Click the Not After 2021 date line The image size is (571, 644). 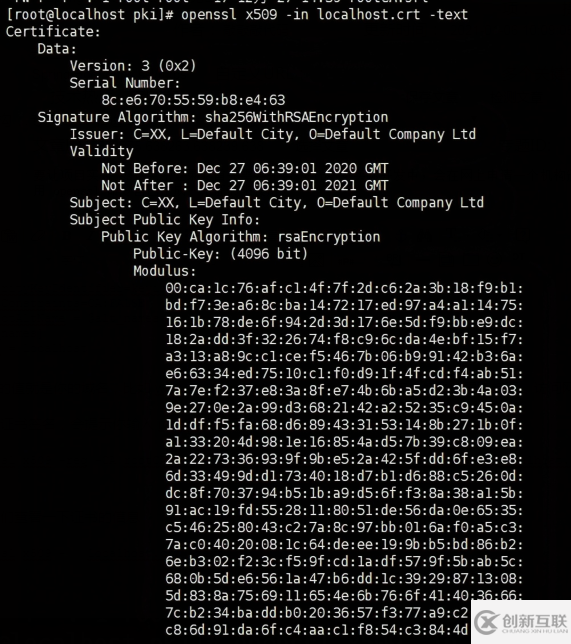(244, 185)
